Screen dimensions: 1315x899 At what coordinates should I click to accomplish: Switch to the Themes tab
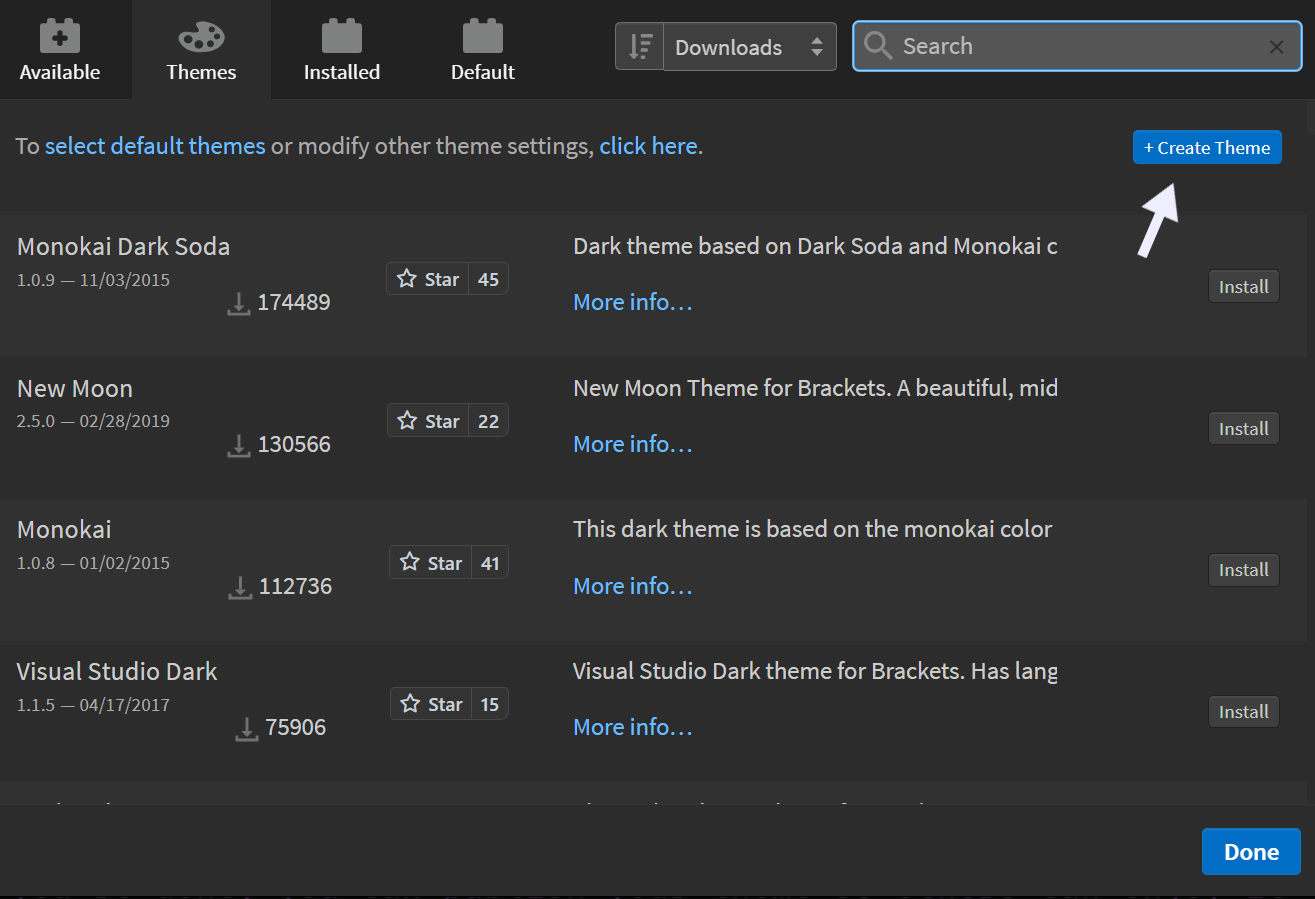click(201, 50)
